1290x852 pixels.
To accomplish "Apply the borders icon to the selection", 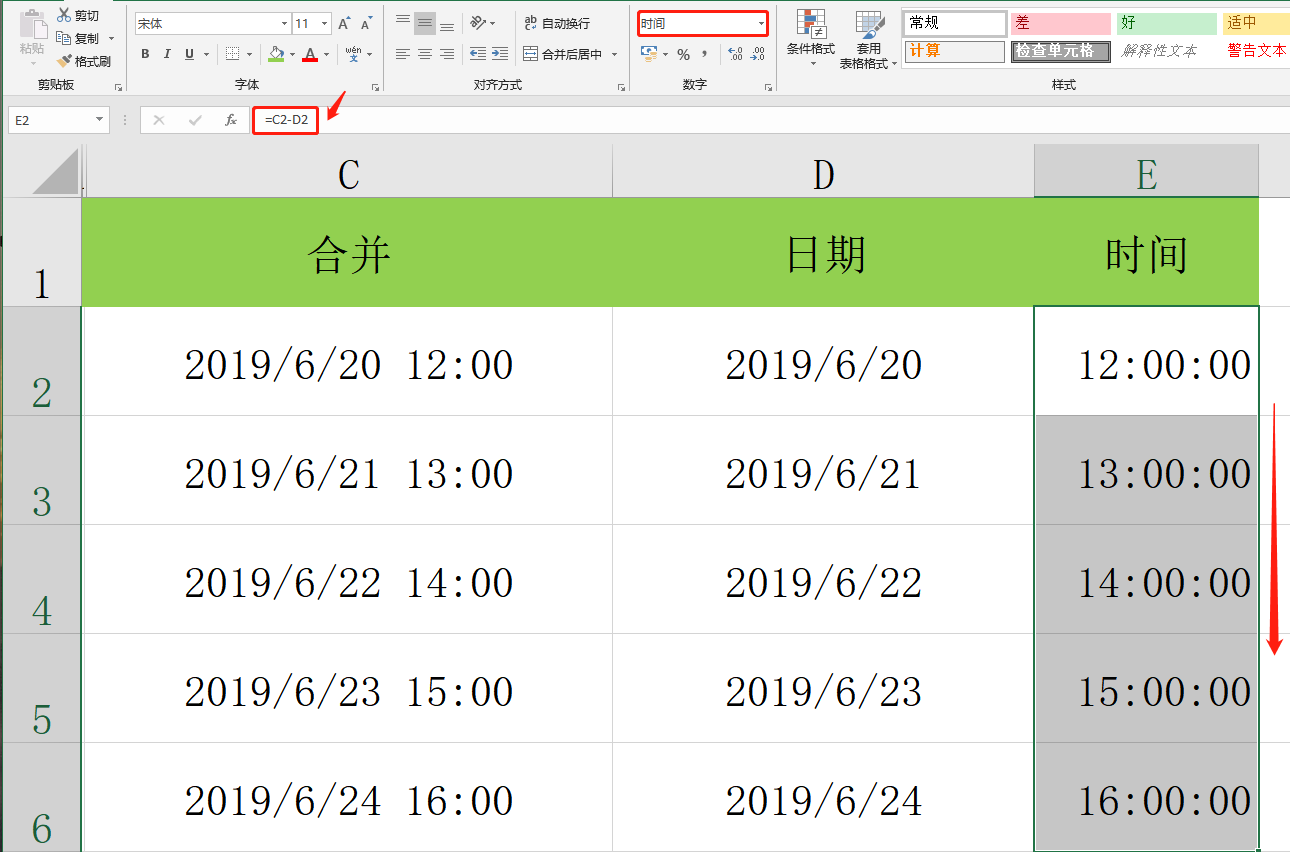I will (232, 54).
